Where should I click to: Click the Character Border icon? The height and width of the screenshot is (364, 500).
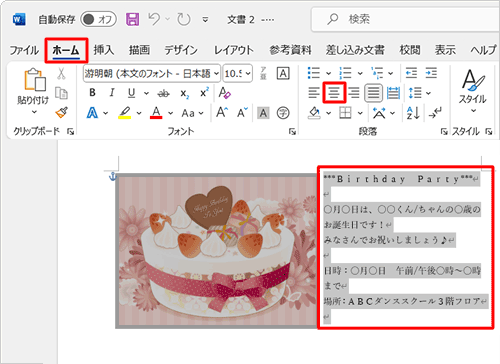coord(283,73)
